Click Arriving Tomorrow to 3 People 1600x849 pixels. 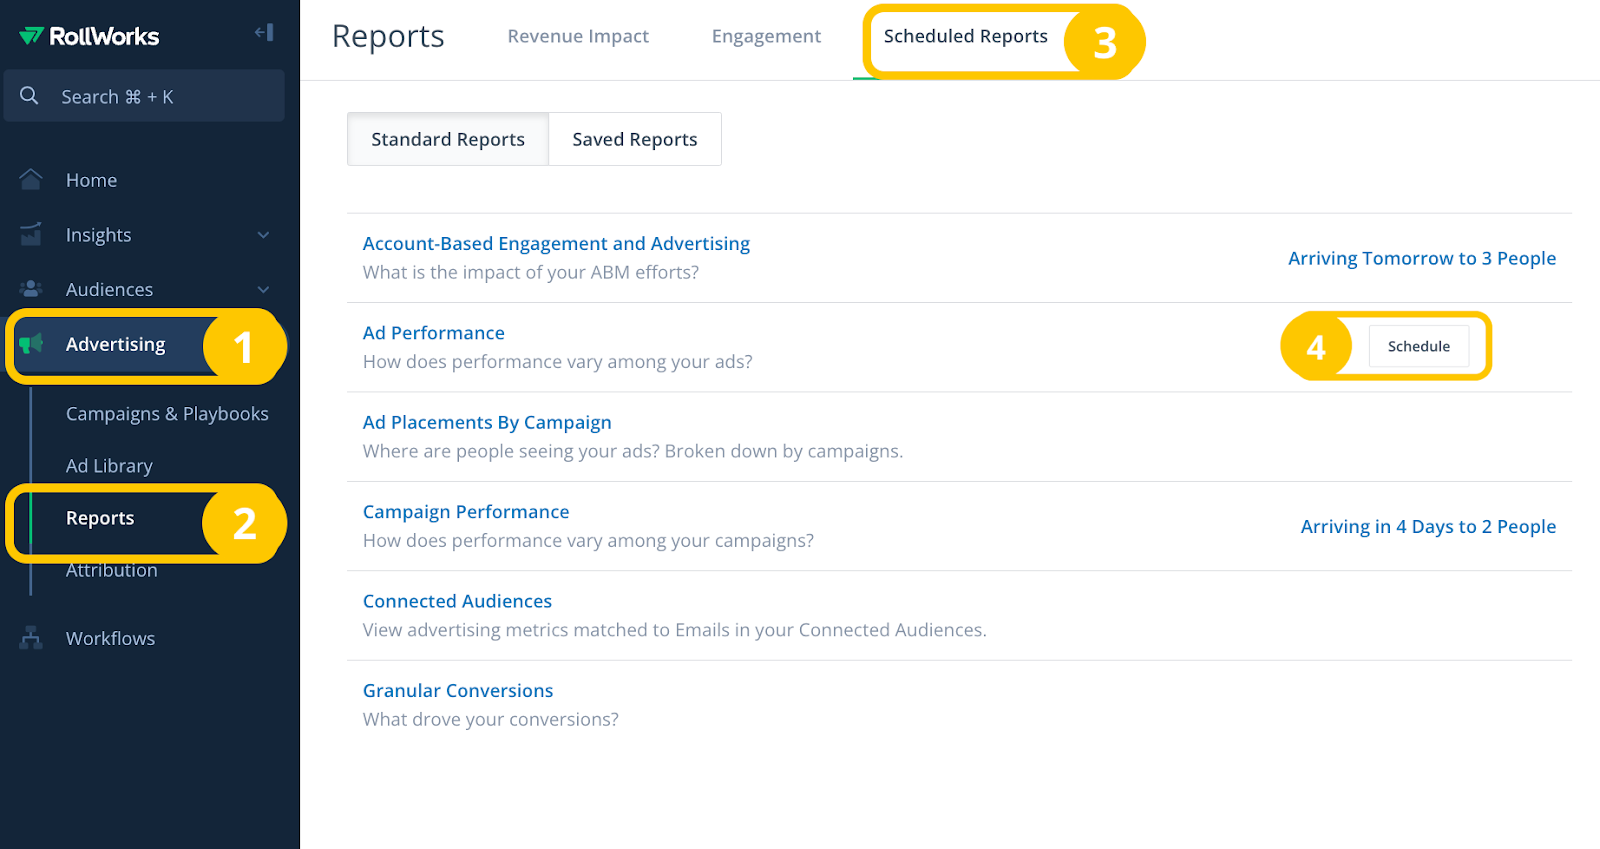[1421, 258]
